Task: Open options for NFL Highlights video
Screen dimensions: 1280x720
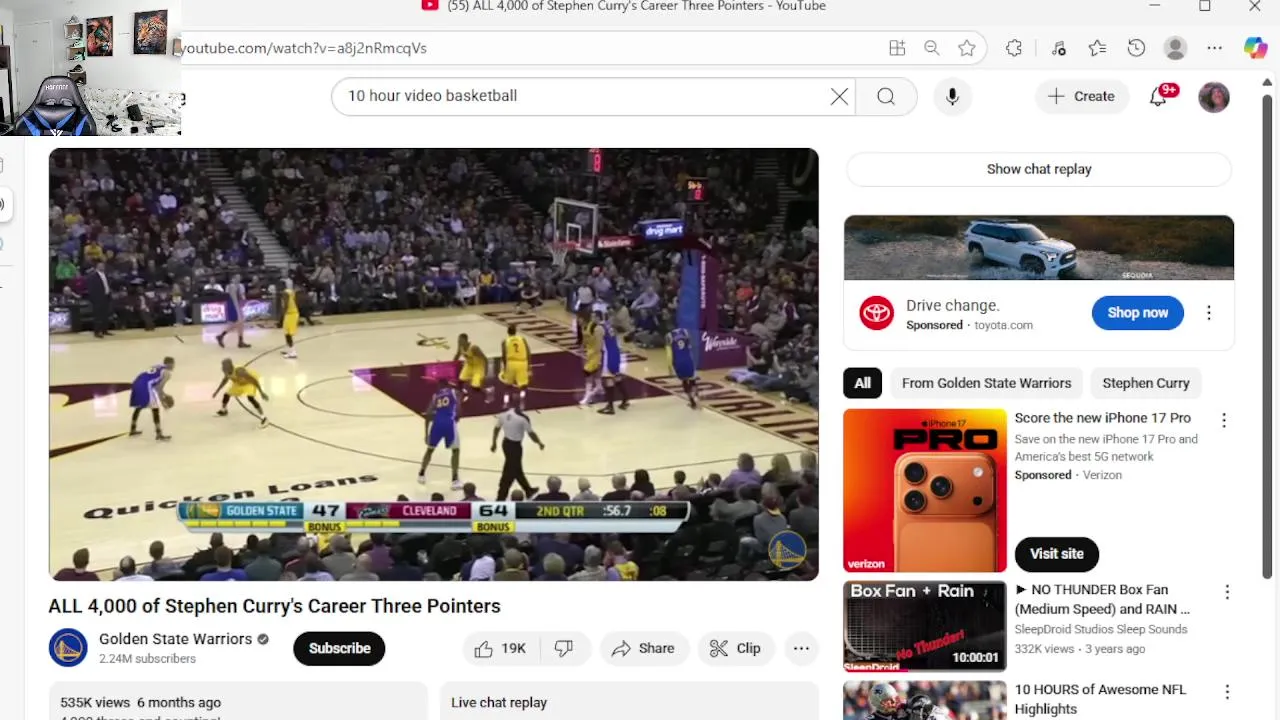Action: pos(1227,692)
